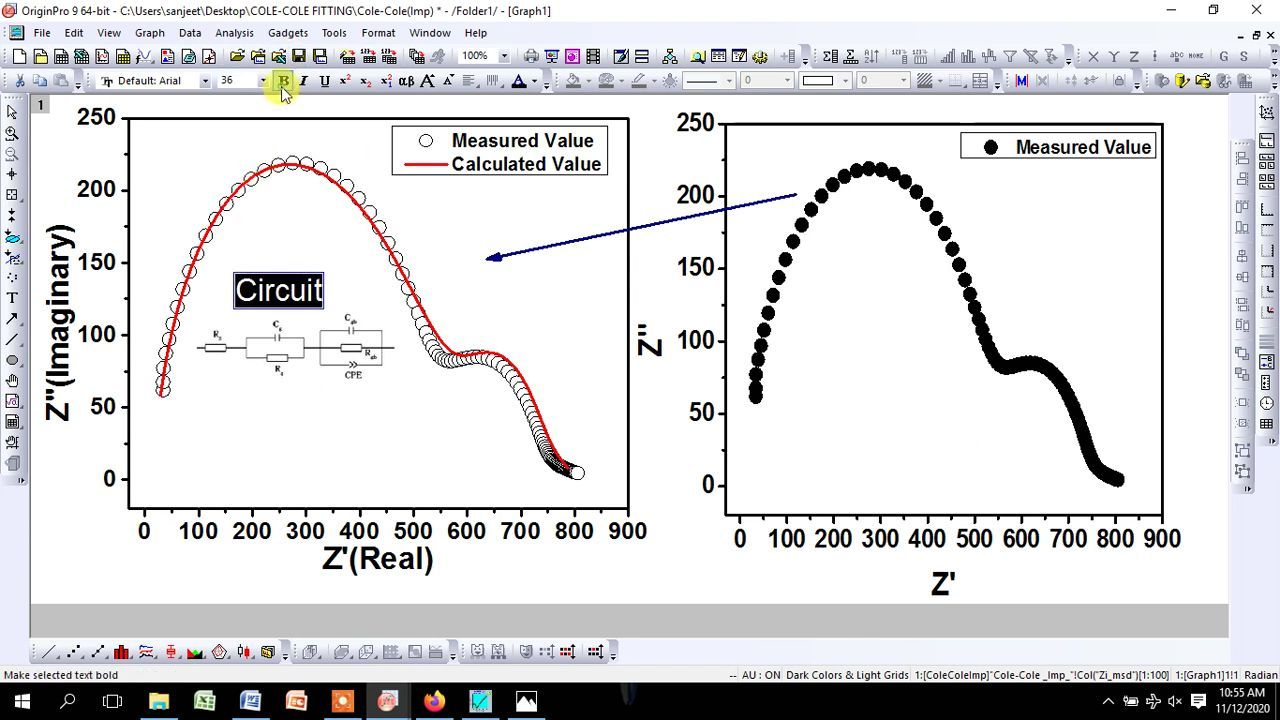The width and height of the screenshot is (1280, 720).
Task: Click Z''(Imaginary) axis title
Action: pyautogui.click(x=60, y=322)
